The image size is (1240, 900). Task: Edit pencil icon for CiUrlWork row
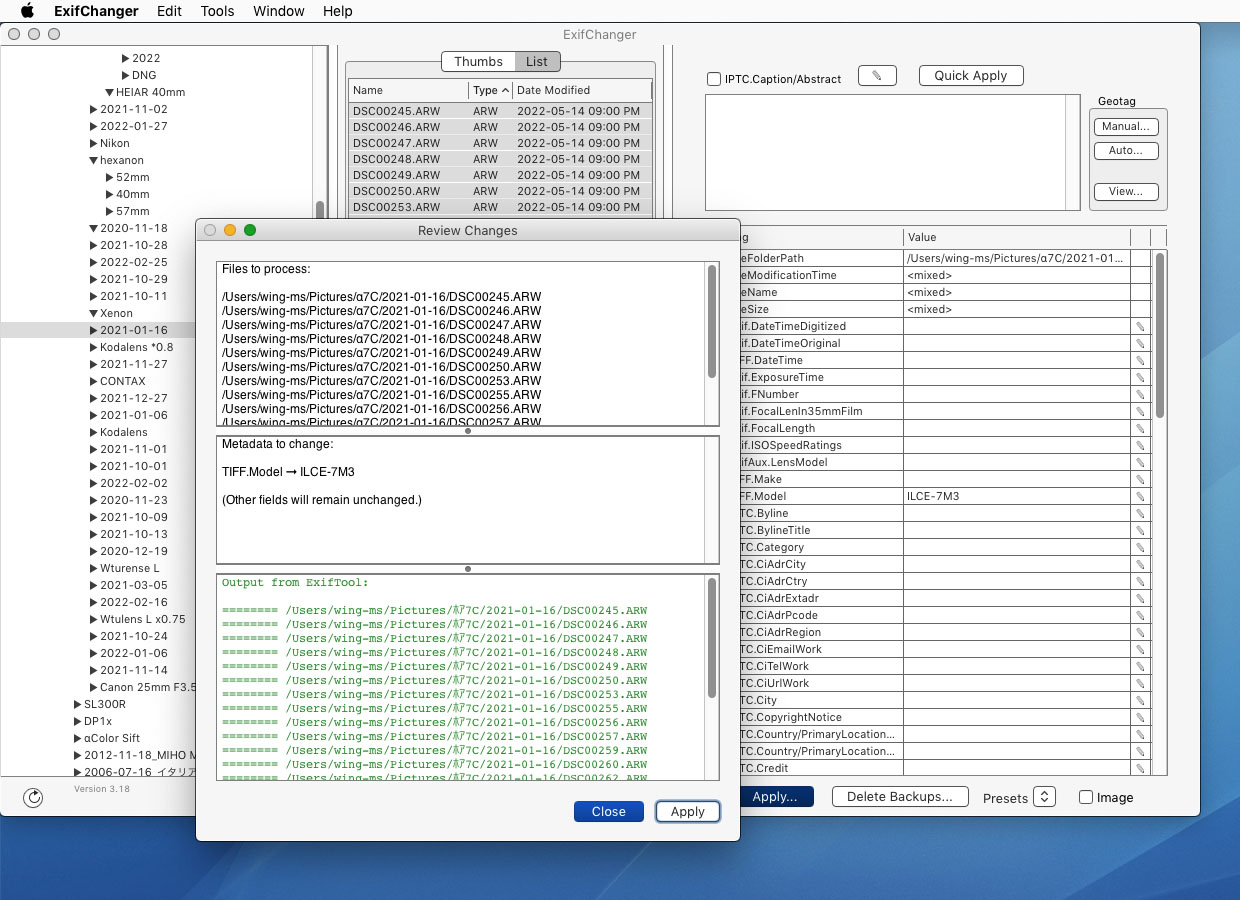click(1140, 684)
